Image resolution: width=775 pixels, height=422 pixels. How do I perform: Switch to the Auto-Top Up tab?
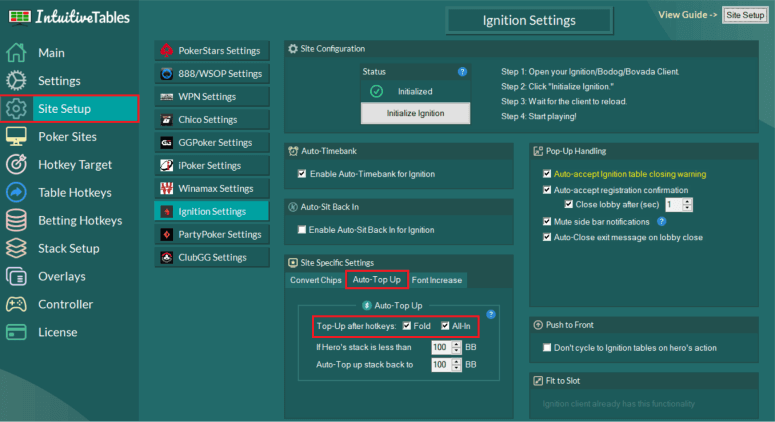tap(377, 280)
